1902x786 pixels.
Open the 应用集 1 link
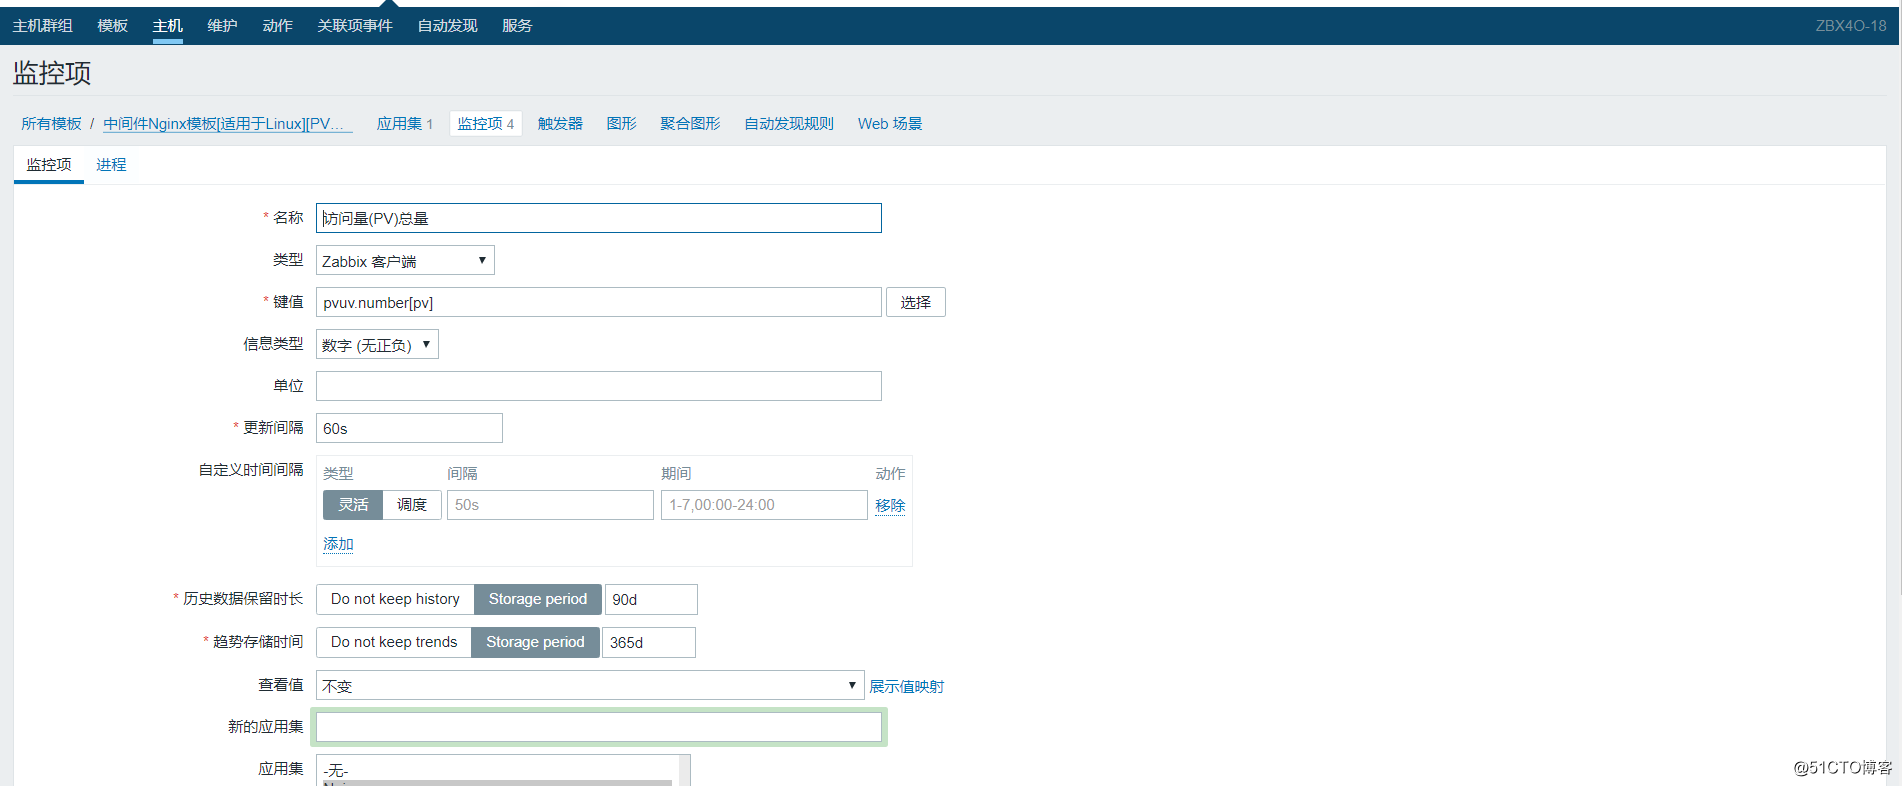[405, 124]
